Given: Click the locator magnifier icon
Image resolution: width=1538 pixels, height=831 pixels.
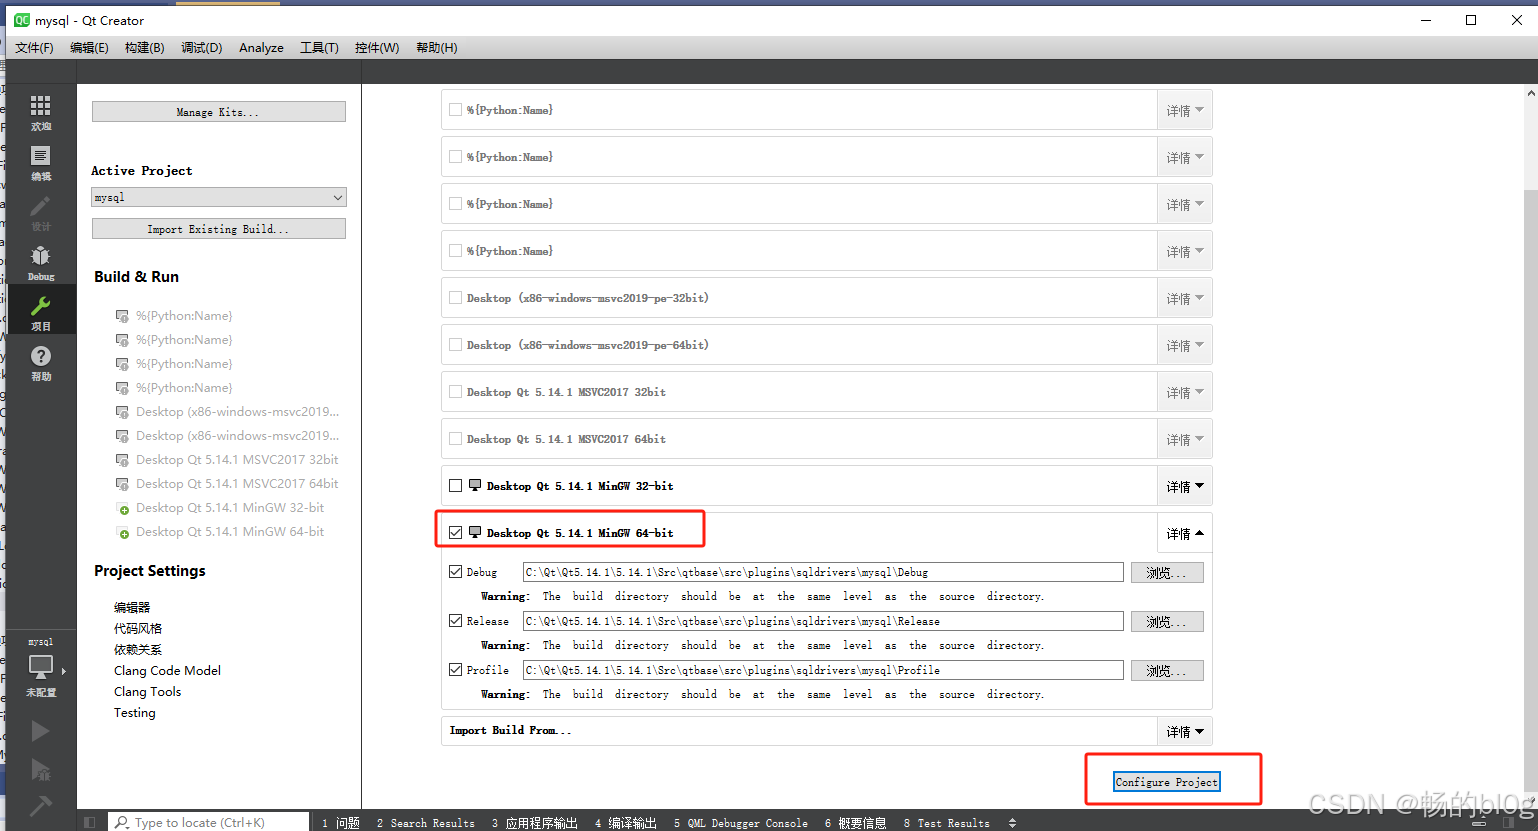Looking at the screenshot, I should [122, 822].
